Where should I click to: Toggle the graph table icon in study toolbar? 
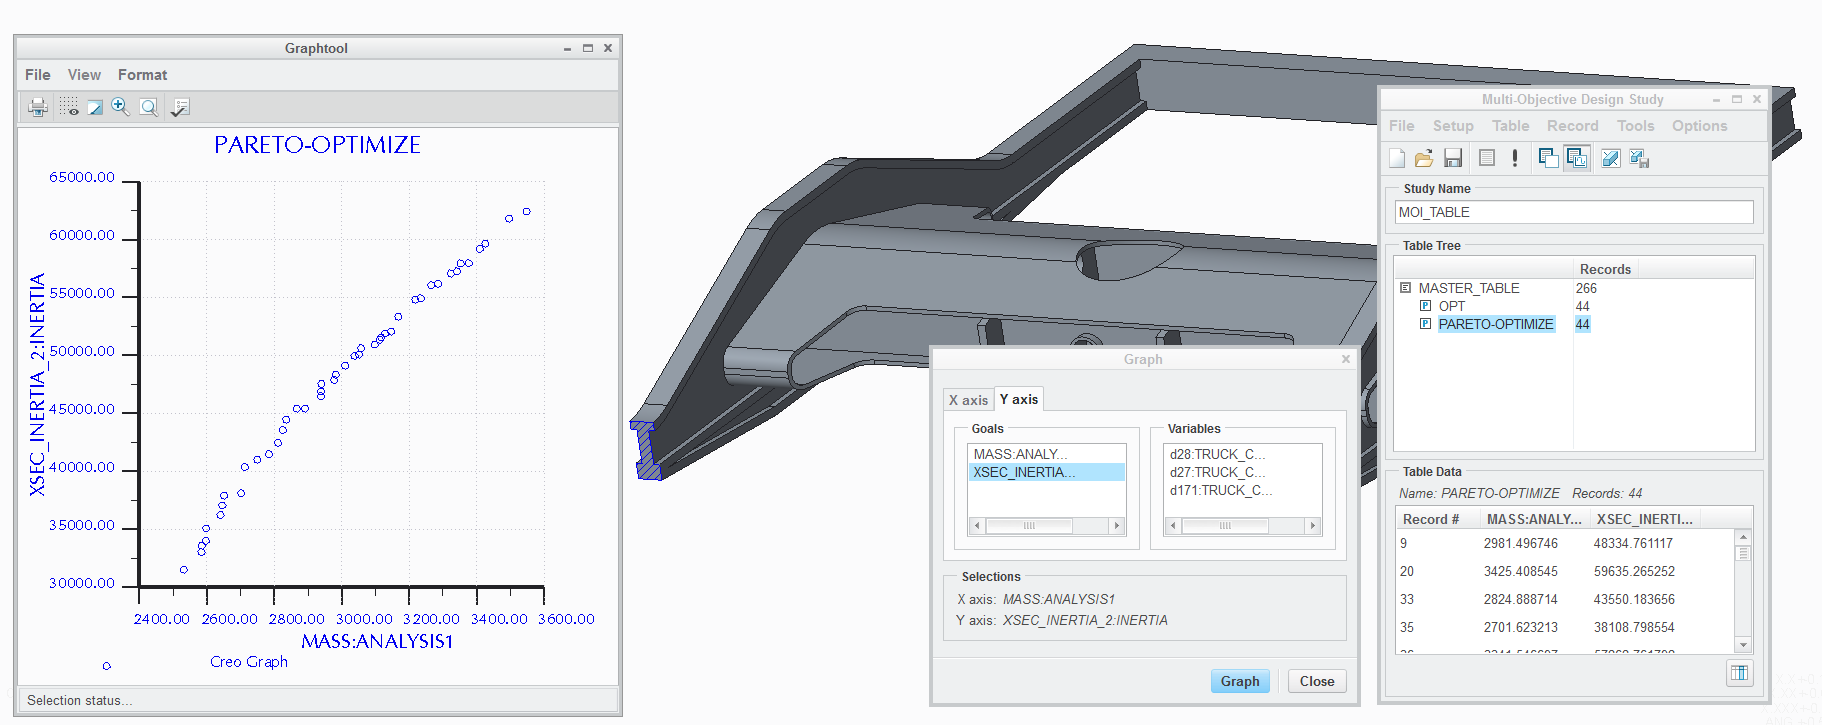(x=1577, y=158)
